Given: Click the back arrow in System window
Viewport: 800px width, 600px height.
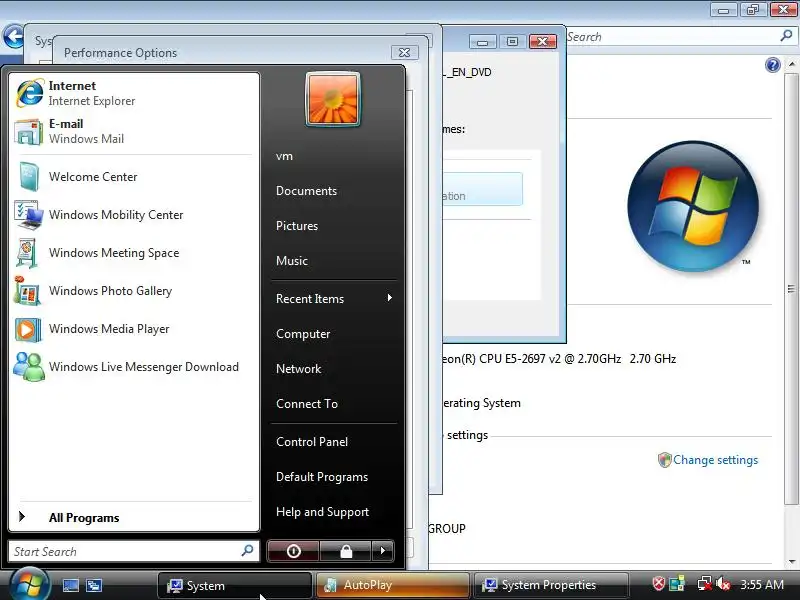Looking at the screenshot, I should (x=13, y=36).
